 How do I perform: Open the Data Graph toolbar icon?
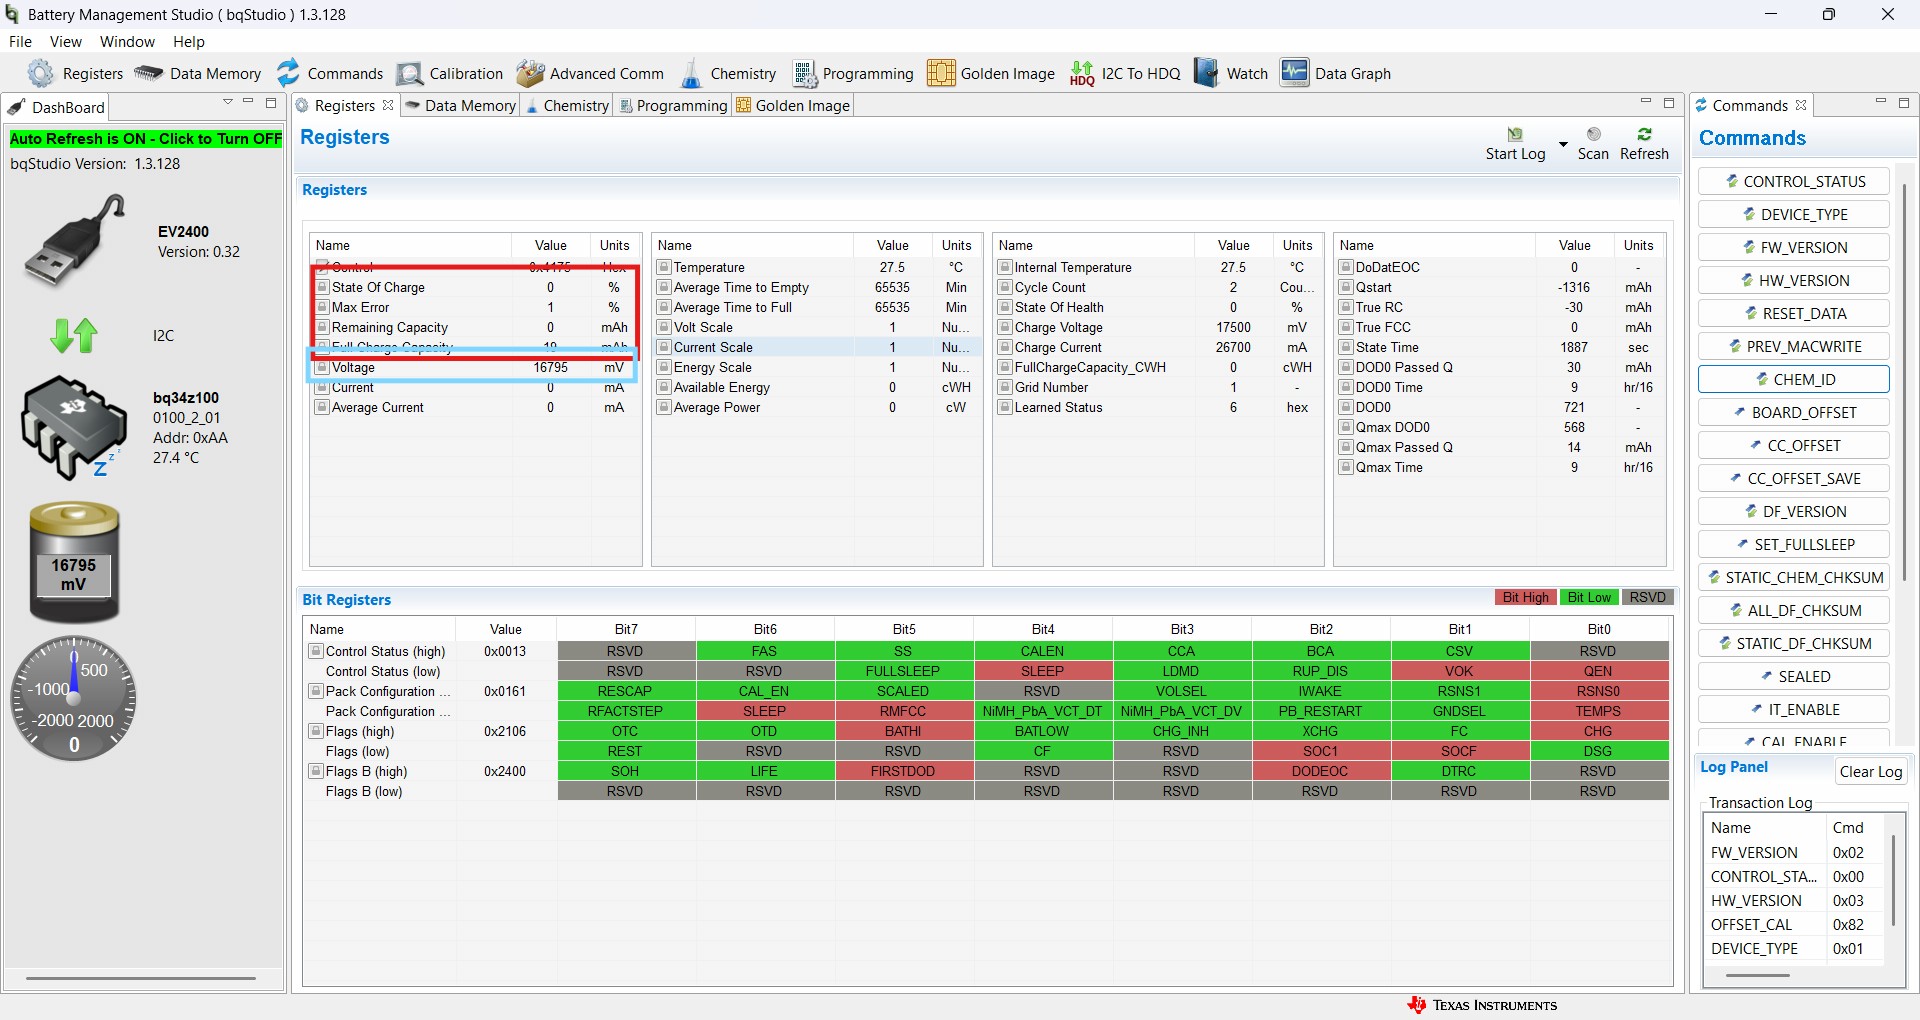coord(1295,73)
